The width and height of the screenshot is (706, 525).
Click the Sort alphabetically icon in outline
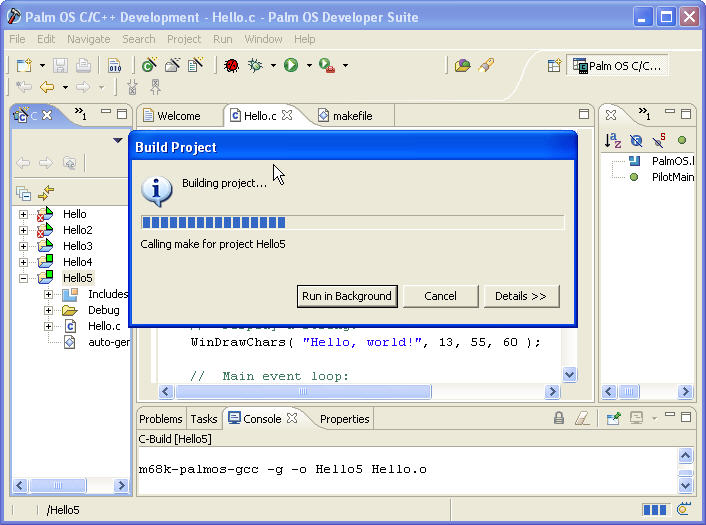[613, 141]
